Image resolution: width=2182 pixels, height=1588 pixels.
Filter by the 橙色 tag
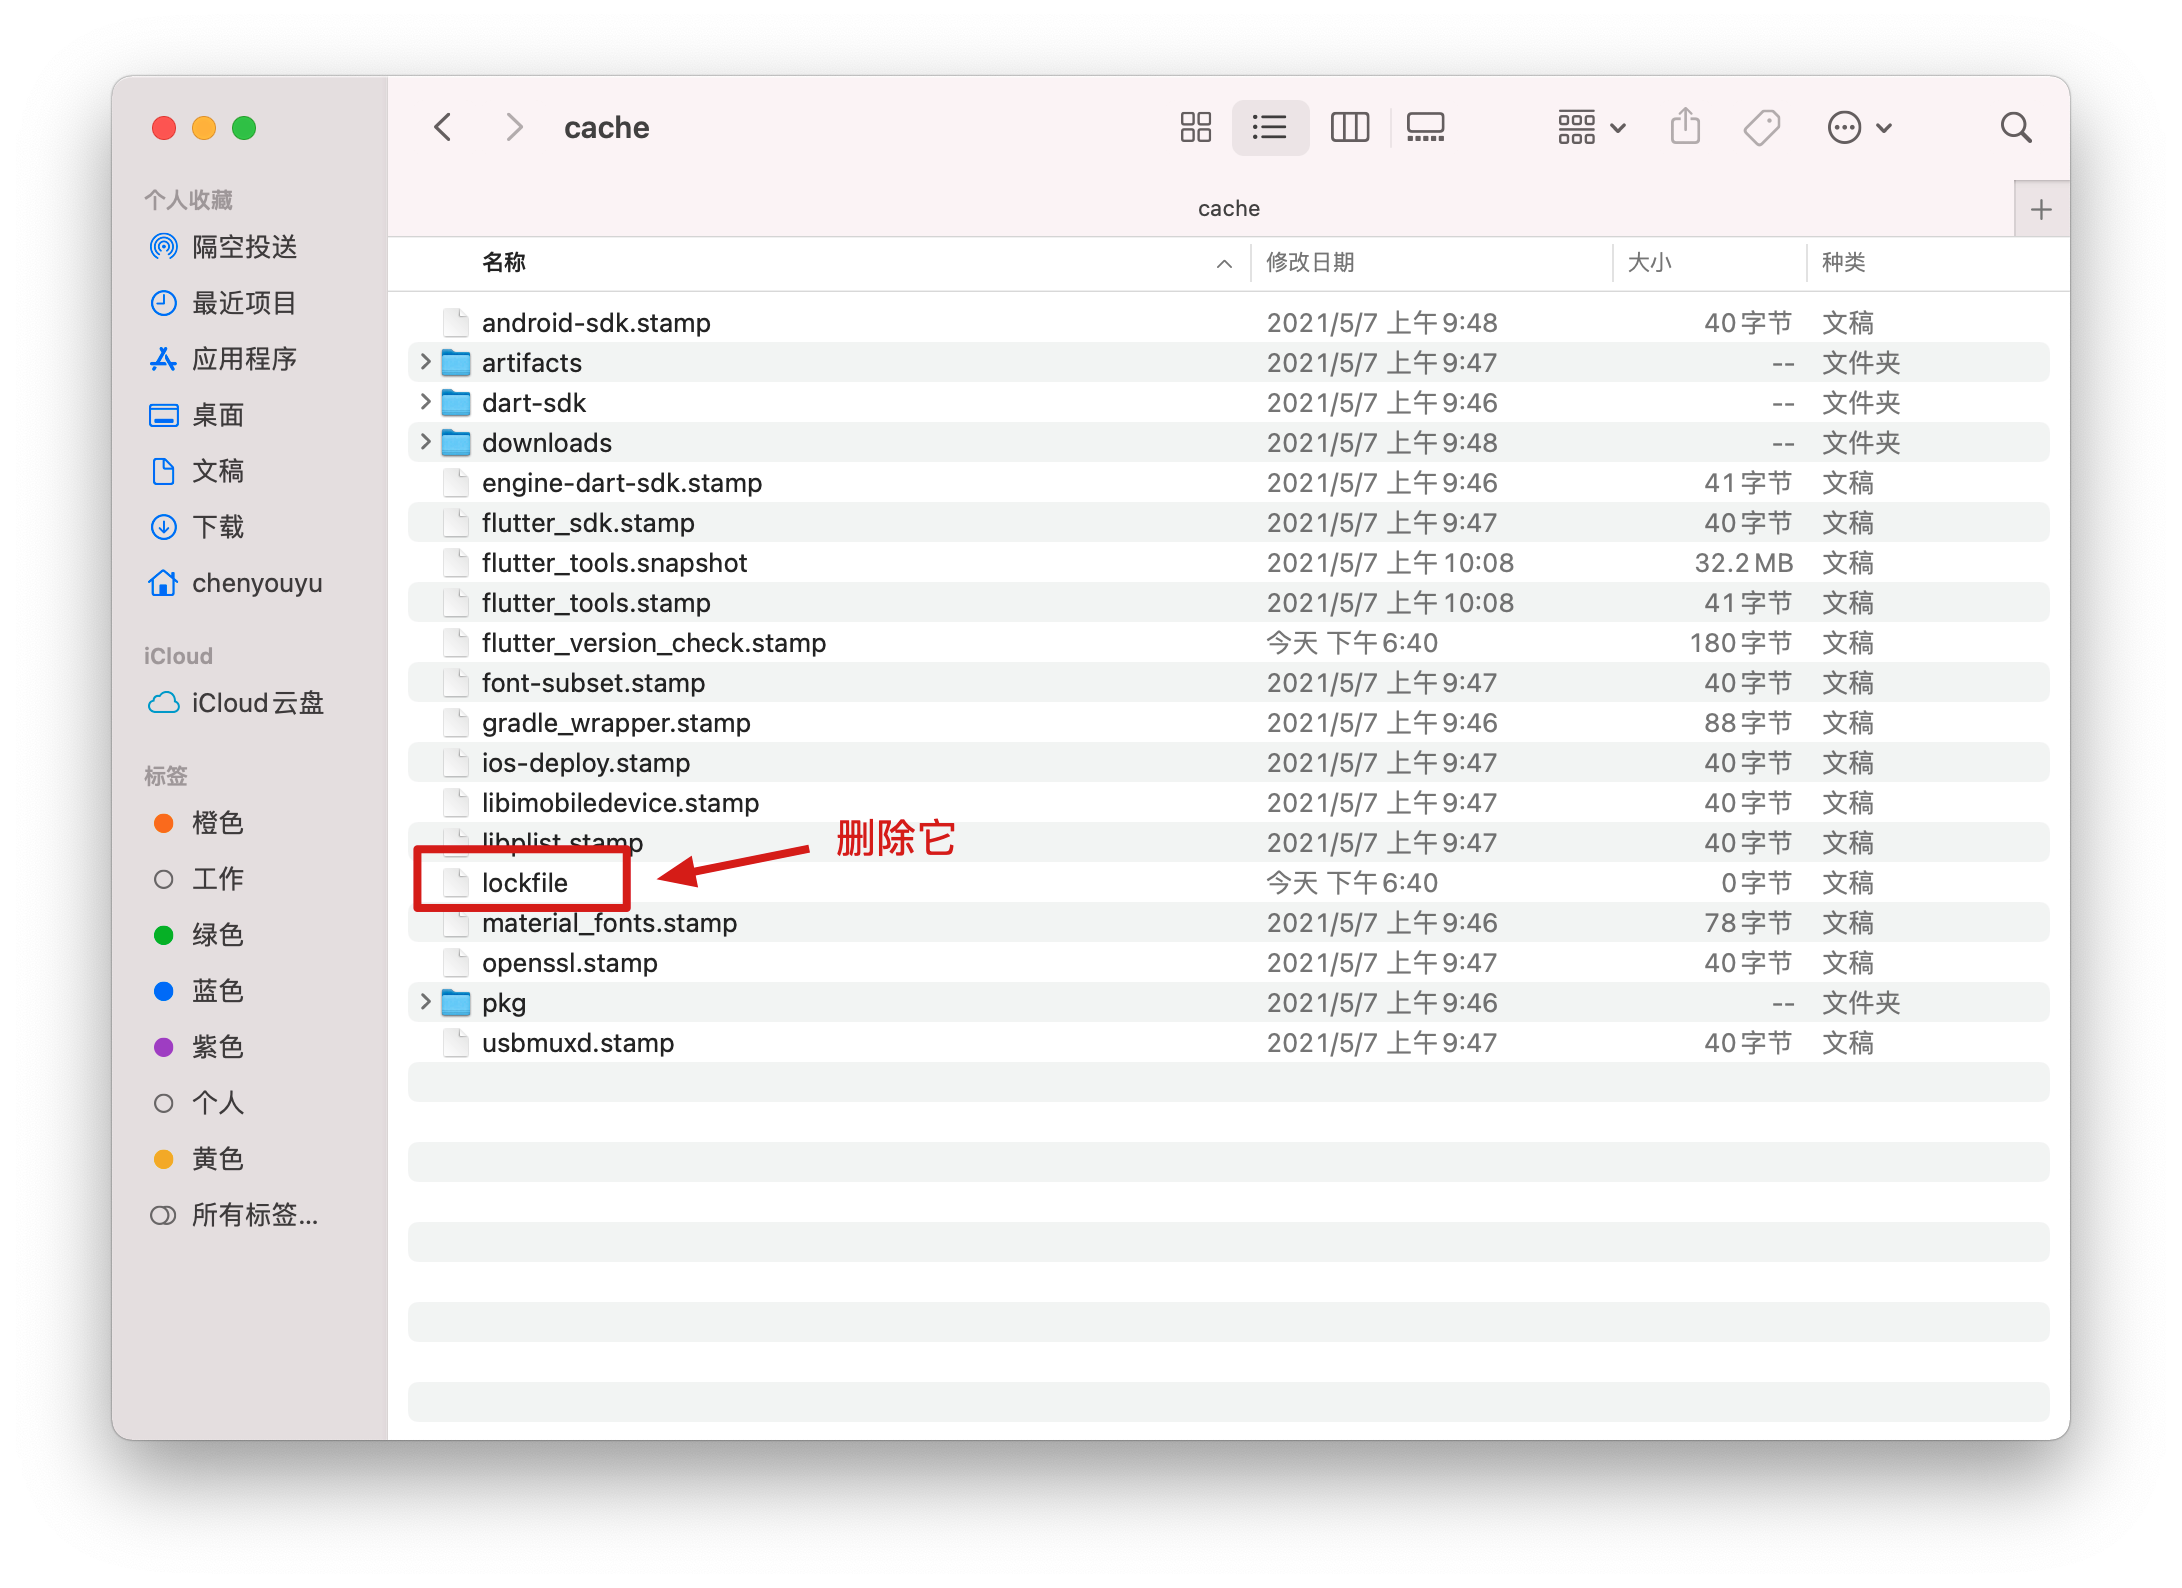198,823
